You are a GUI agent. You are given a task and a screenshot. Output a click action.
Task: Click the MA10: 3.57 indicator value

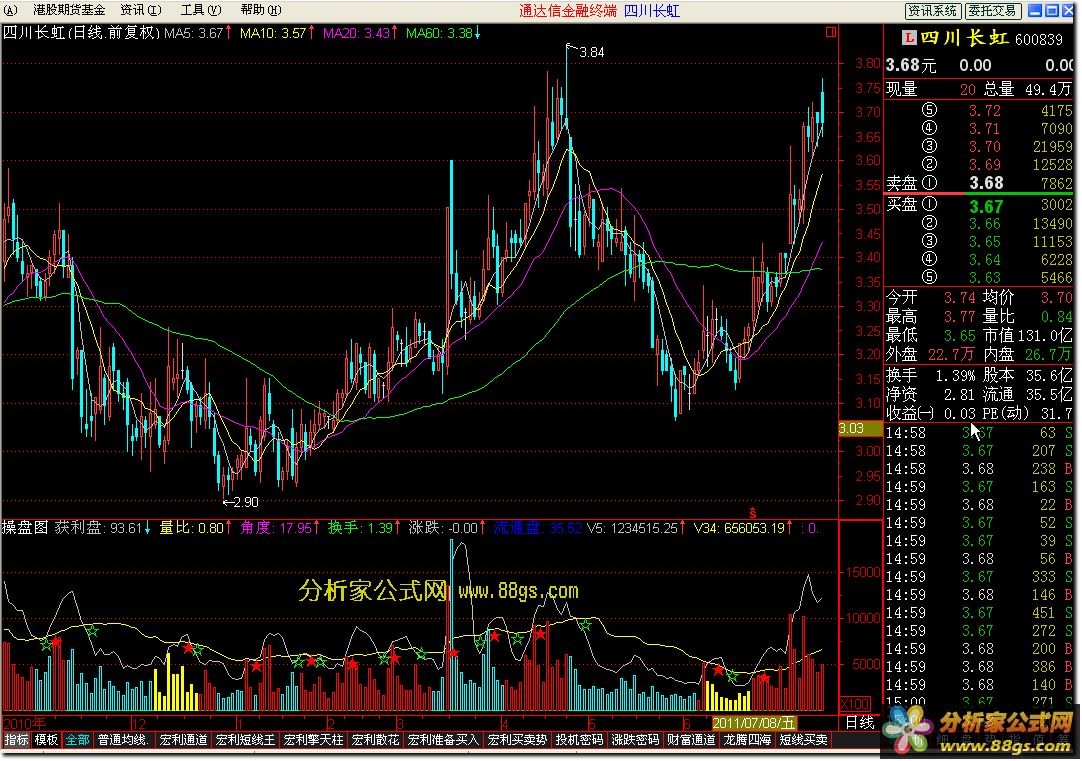[x=277, y=32]
